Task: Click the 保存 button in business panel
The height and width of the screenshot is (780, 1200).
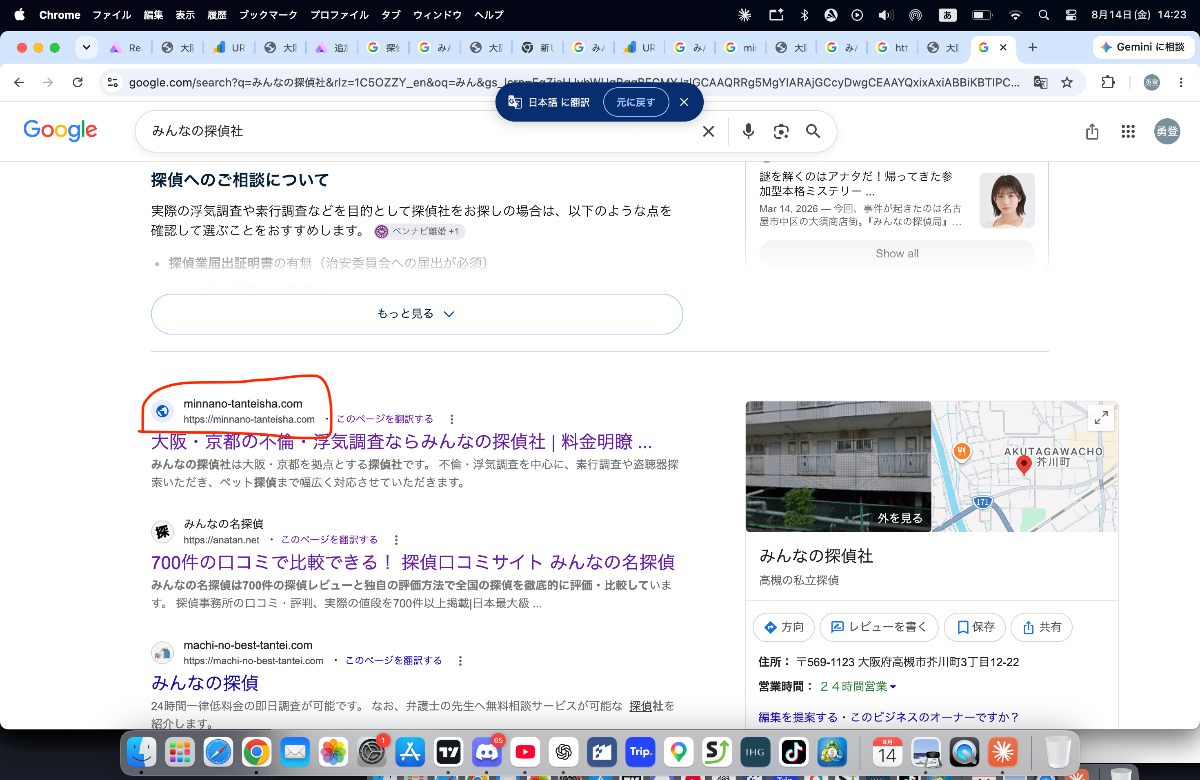Action: [975, 627]
